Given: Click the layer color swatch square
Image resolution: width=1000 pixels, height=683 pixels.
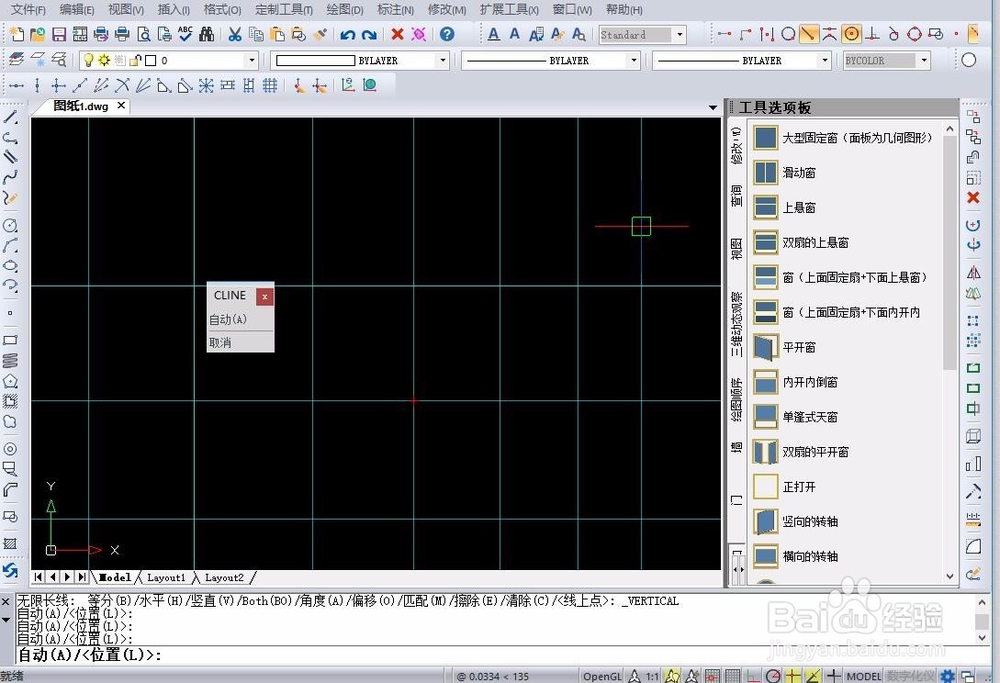Looking at the screenshot, I should 151,61.
